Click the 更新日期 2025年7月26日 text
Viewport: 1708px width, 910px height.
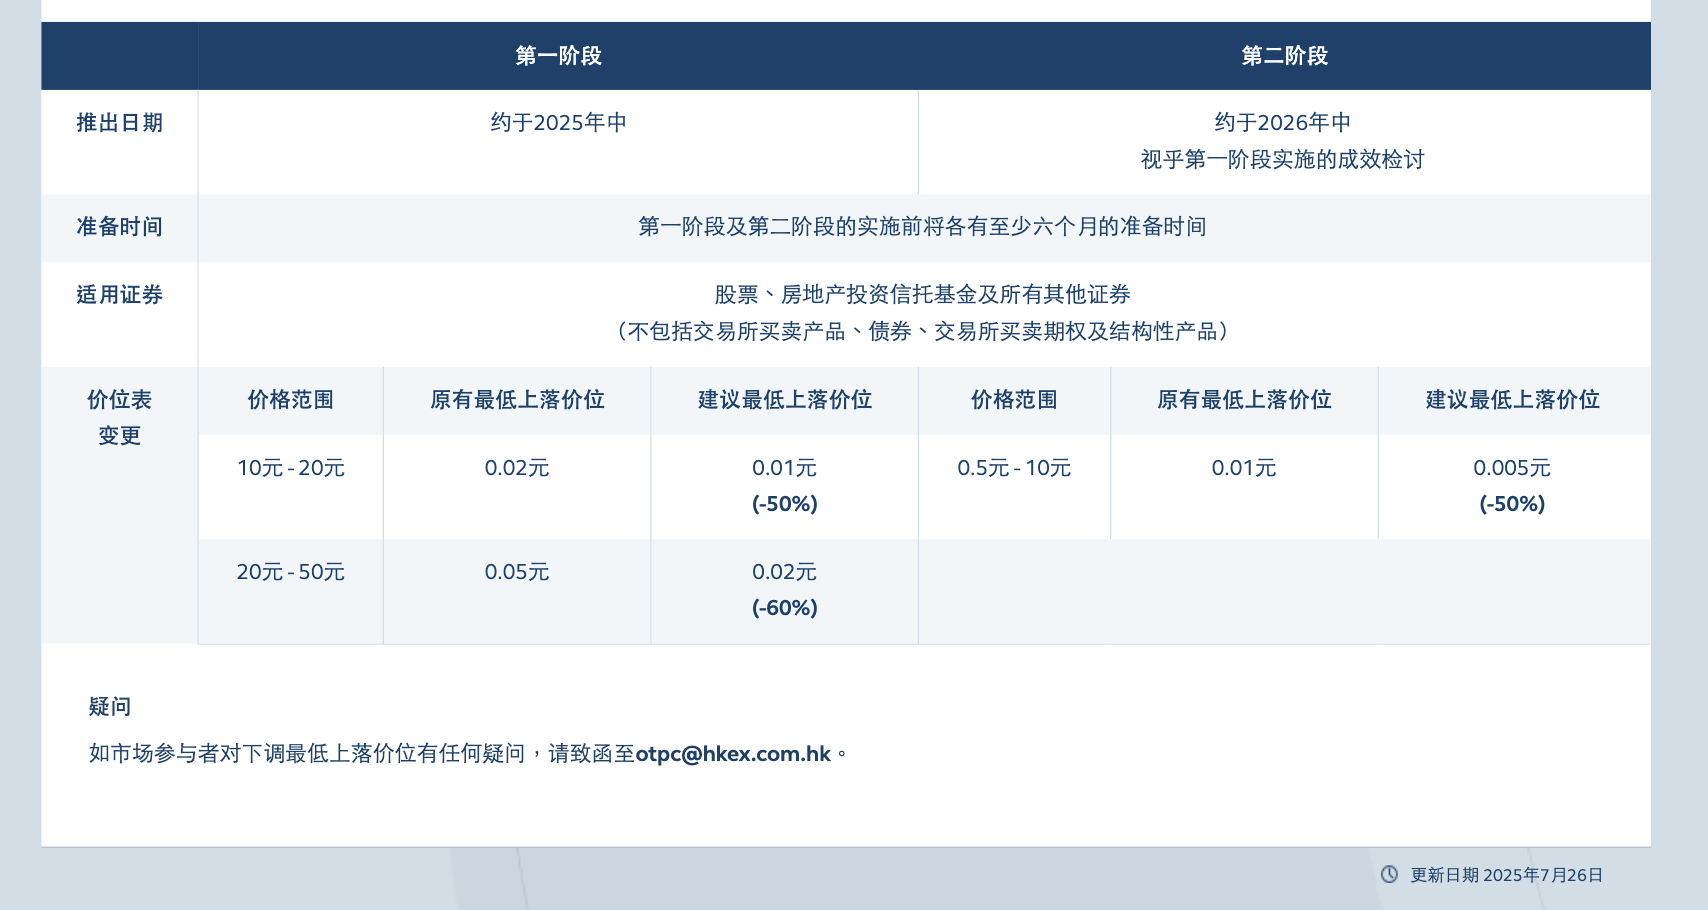click(x=1506, y=875)
